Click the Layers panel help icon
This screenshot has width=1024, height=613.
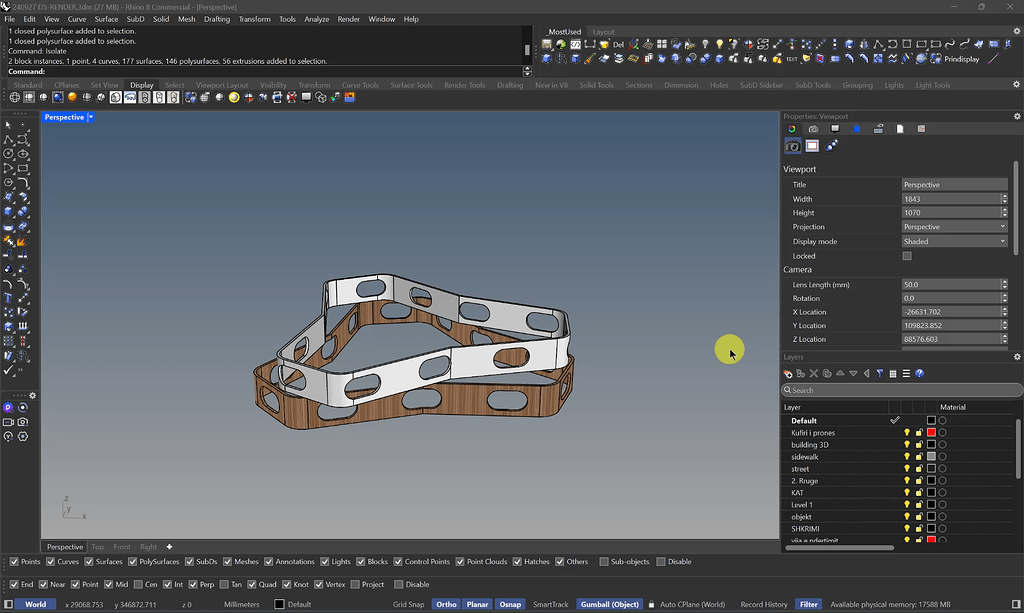pyautogui.click(x=919, y=373)
